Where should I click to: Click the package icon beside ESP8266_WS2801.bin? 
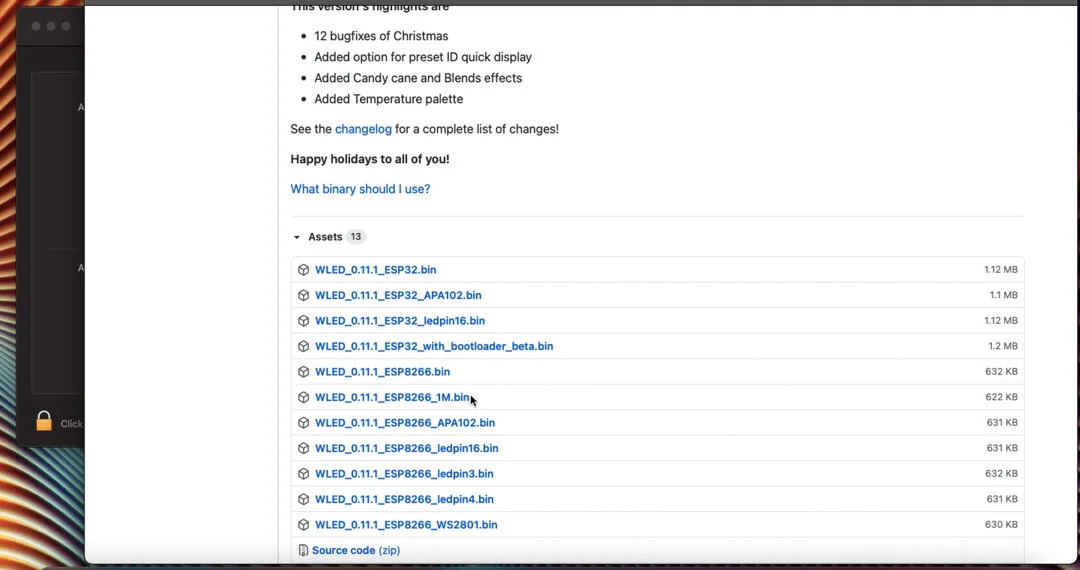pyautogui.click(x=303, y=525)
